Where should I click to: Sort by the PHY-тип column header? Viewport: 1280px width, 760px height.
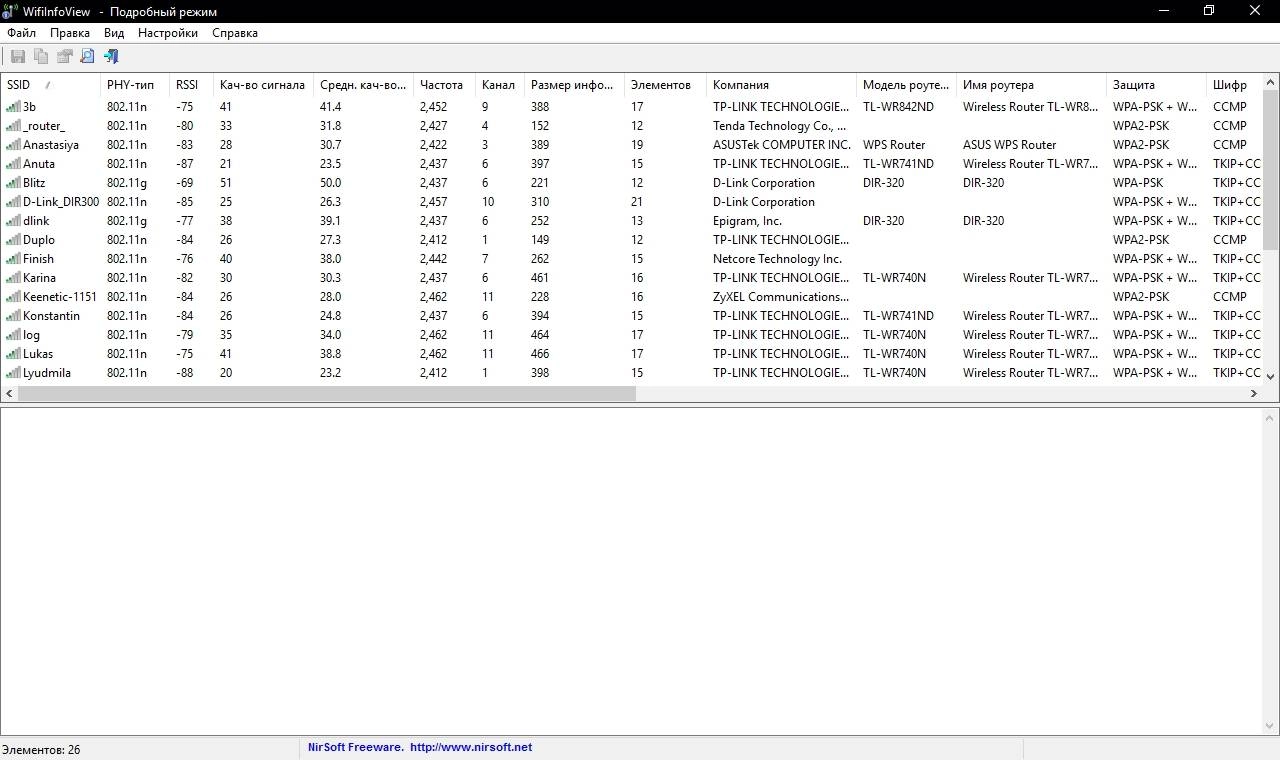point(134,85)
